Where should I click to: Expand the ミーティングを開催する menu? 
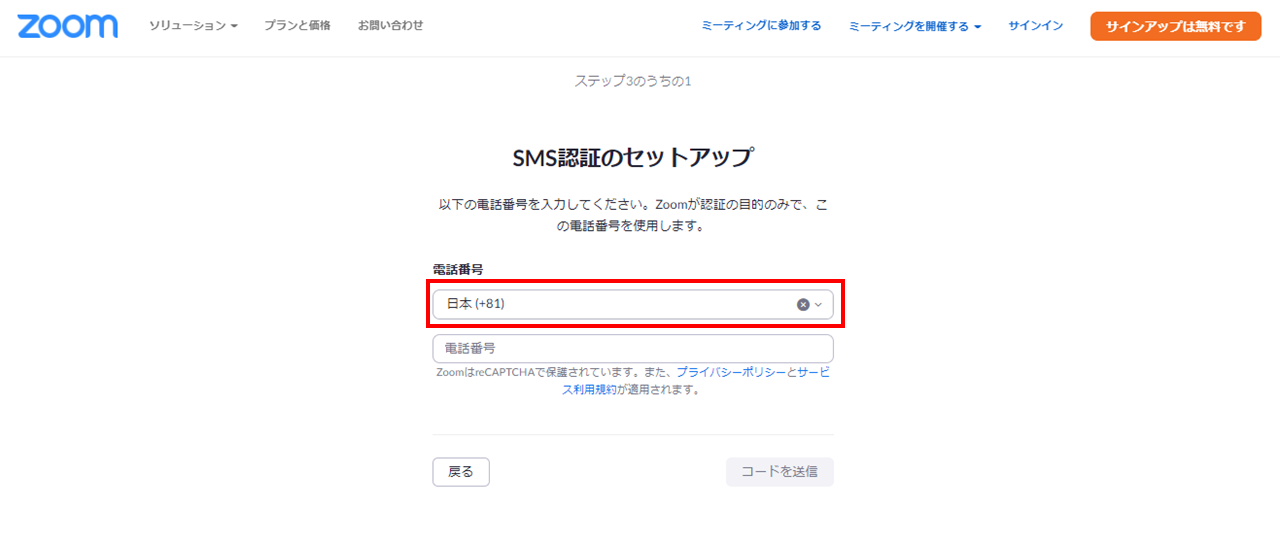[915, 26]
